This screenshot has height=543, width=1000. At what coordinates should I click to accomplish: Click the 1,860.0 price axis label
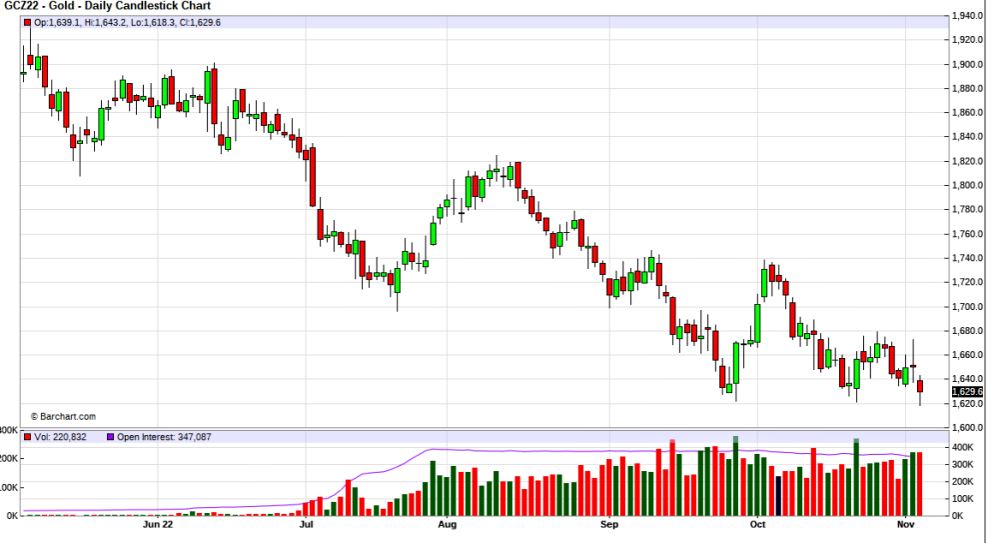(967, 113)
